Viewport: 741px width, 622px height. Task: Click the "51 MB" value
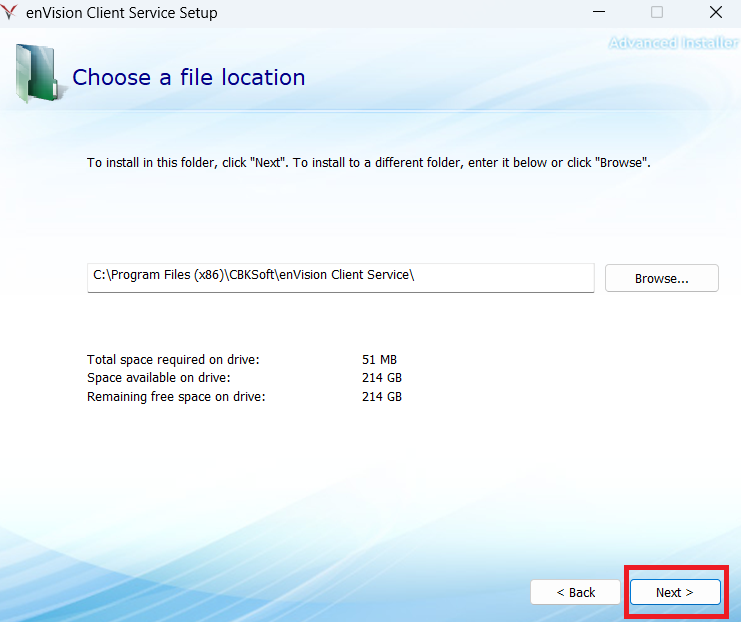tap(379, 360)
